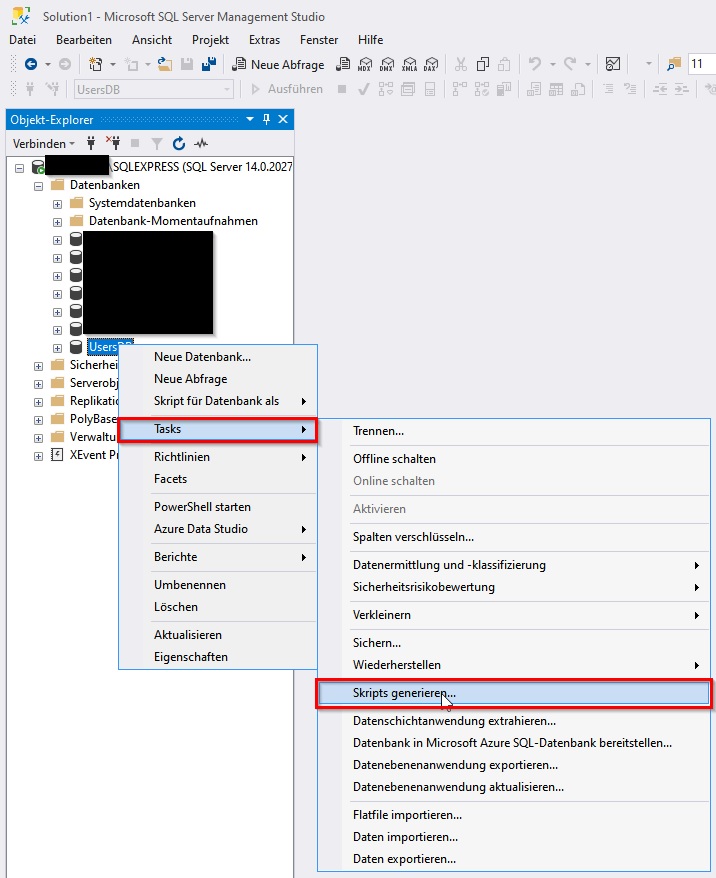716x878 pixels.
Task: Click the navigate back arrow icon
Action: (x=31, y=64)
